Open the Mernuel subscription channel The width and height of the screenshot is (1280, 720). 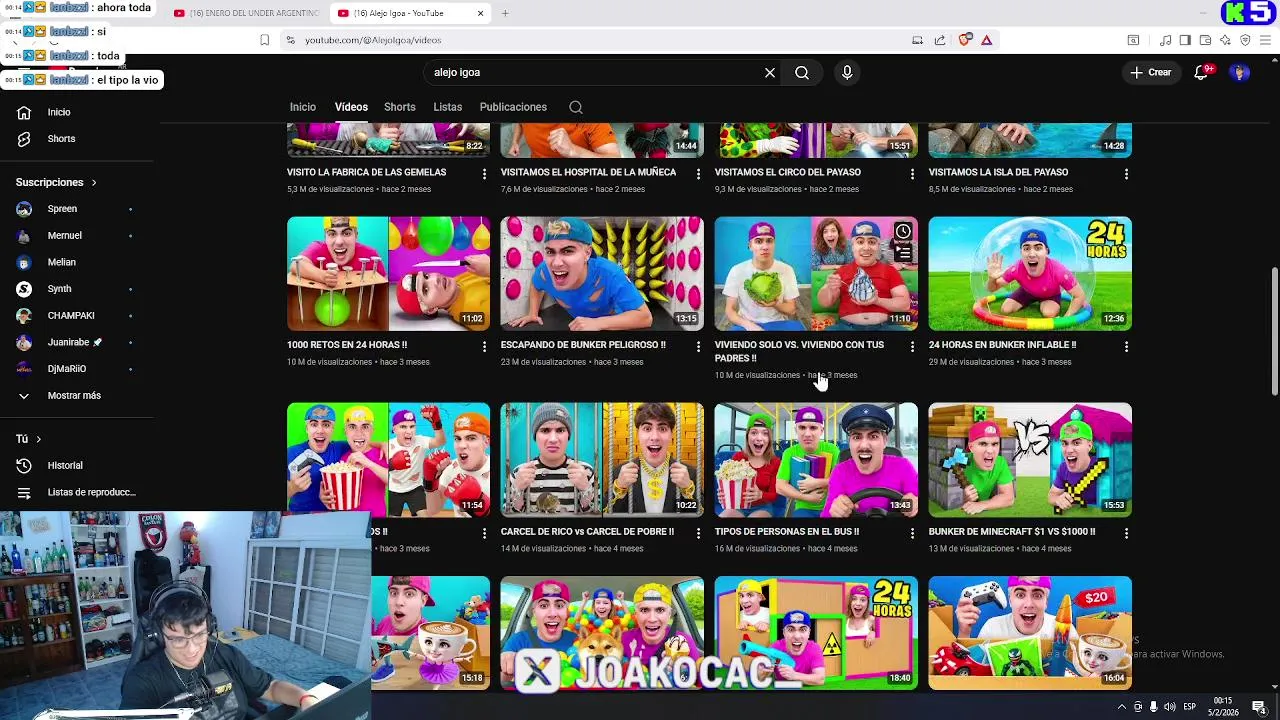pyautogui.click(x=77, y=236)
